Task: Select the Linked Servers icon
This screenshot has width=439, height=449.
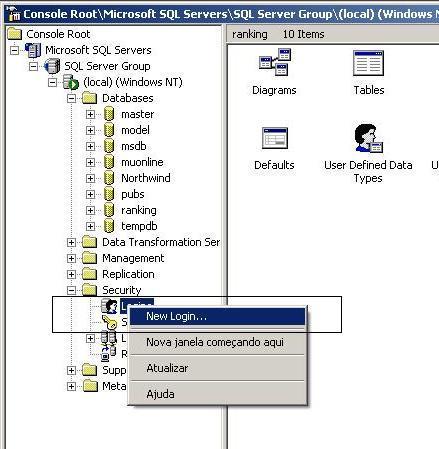Action: click(109, 338)
